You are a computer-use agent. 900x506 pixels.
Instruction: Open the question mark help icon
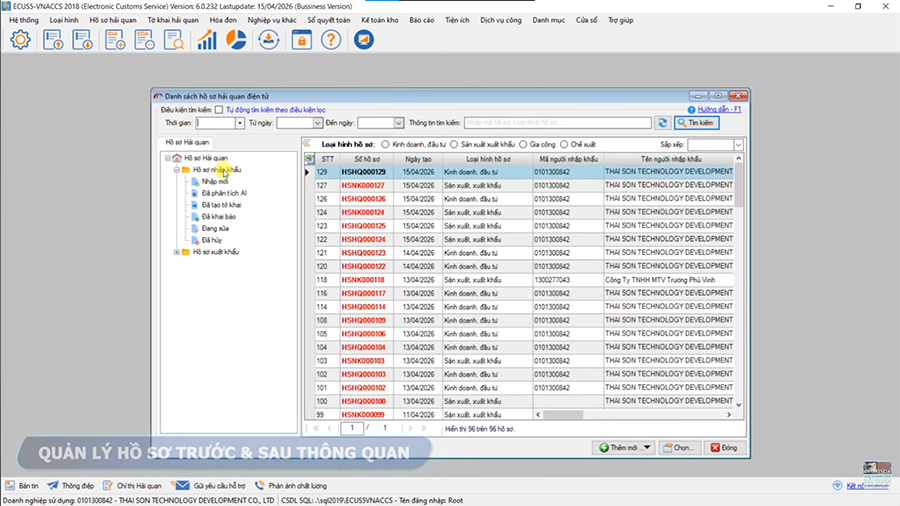coord(331,40)
